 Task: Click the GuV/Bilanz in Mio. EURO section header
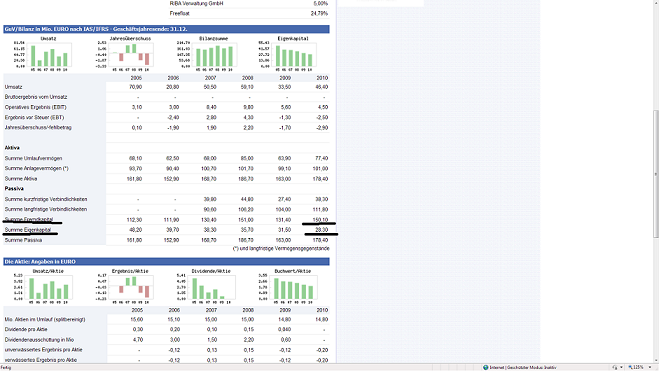tap(166, 29)
